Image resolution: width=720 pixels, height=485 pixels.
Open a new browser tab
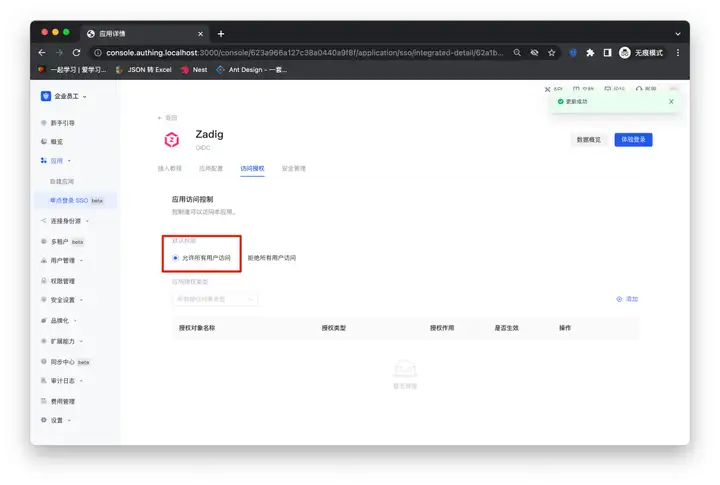coord(221,34)
